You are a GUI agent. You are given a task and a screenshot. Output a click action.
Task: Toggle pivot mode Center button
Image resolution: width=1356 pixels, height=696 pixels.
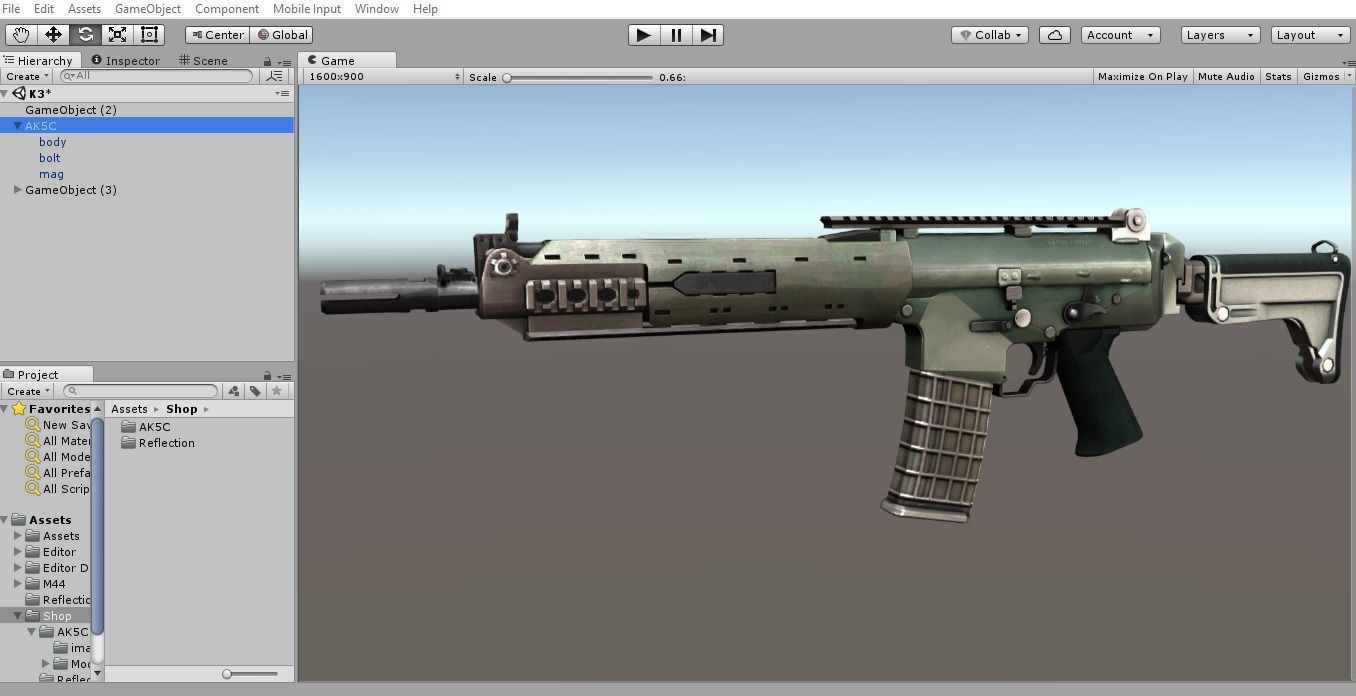pos(217,34)
